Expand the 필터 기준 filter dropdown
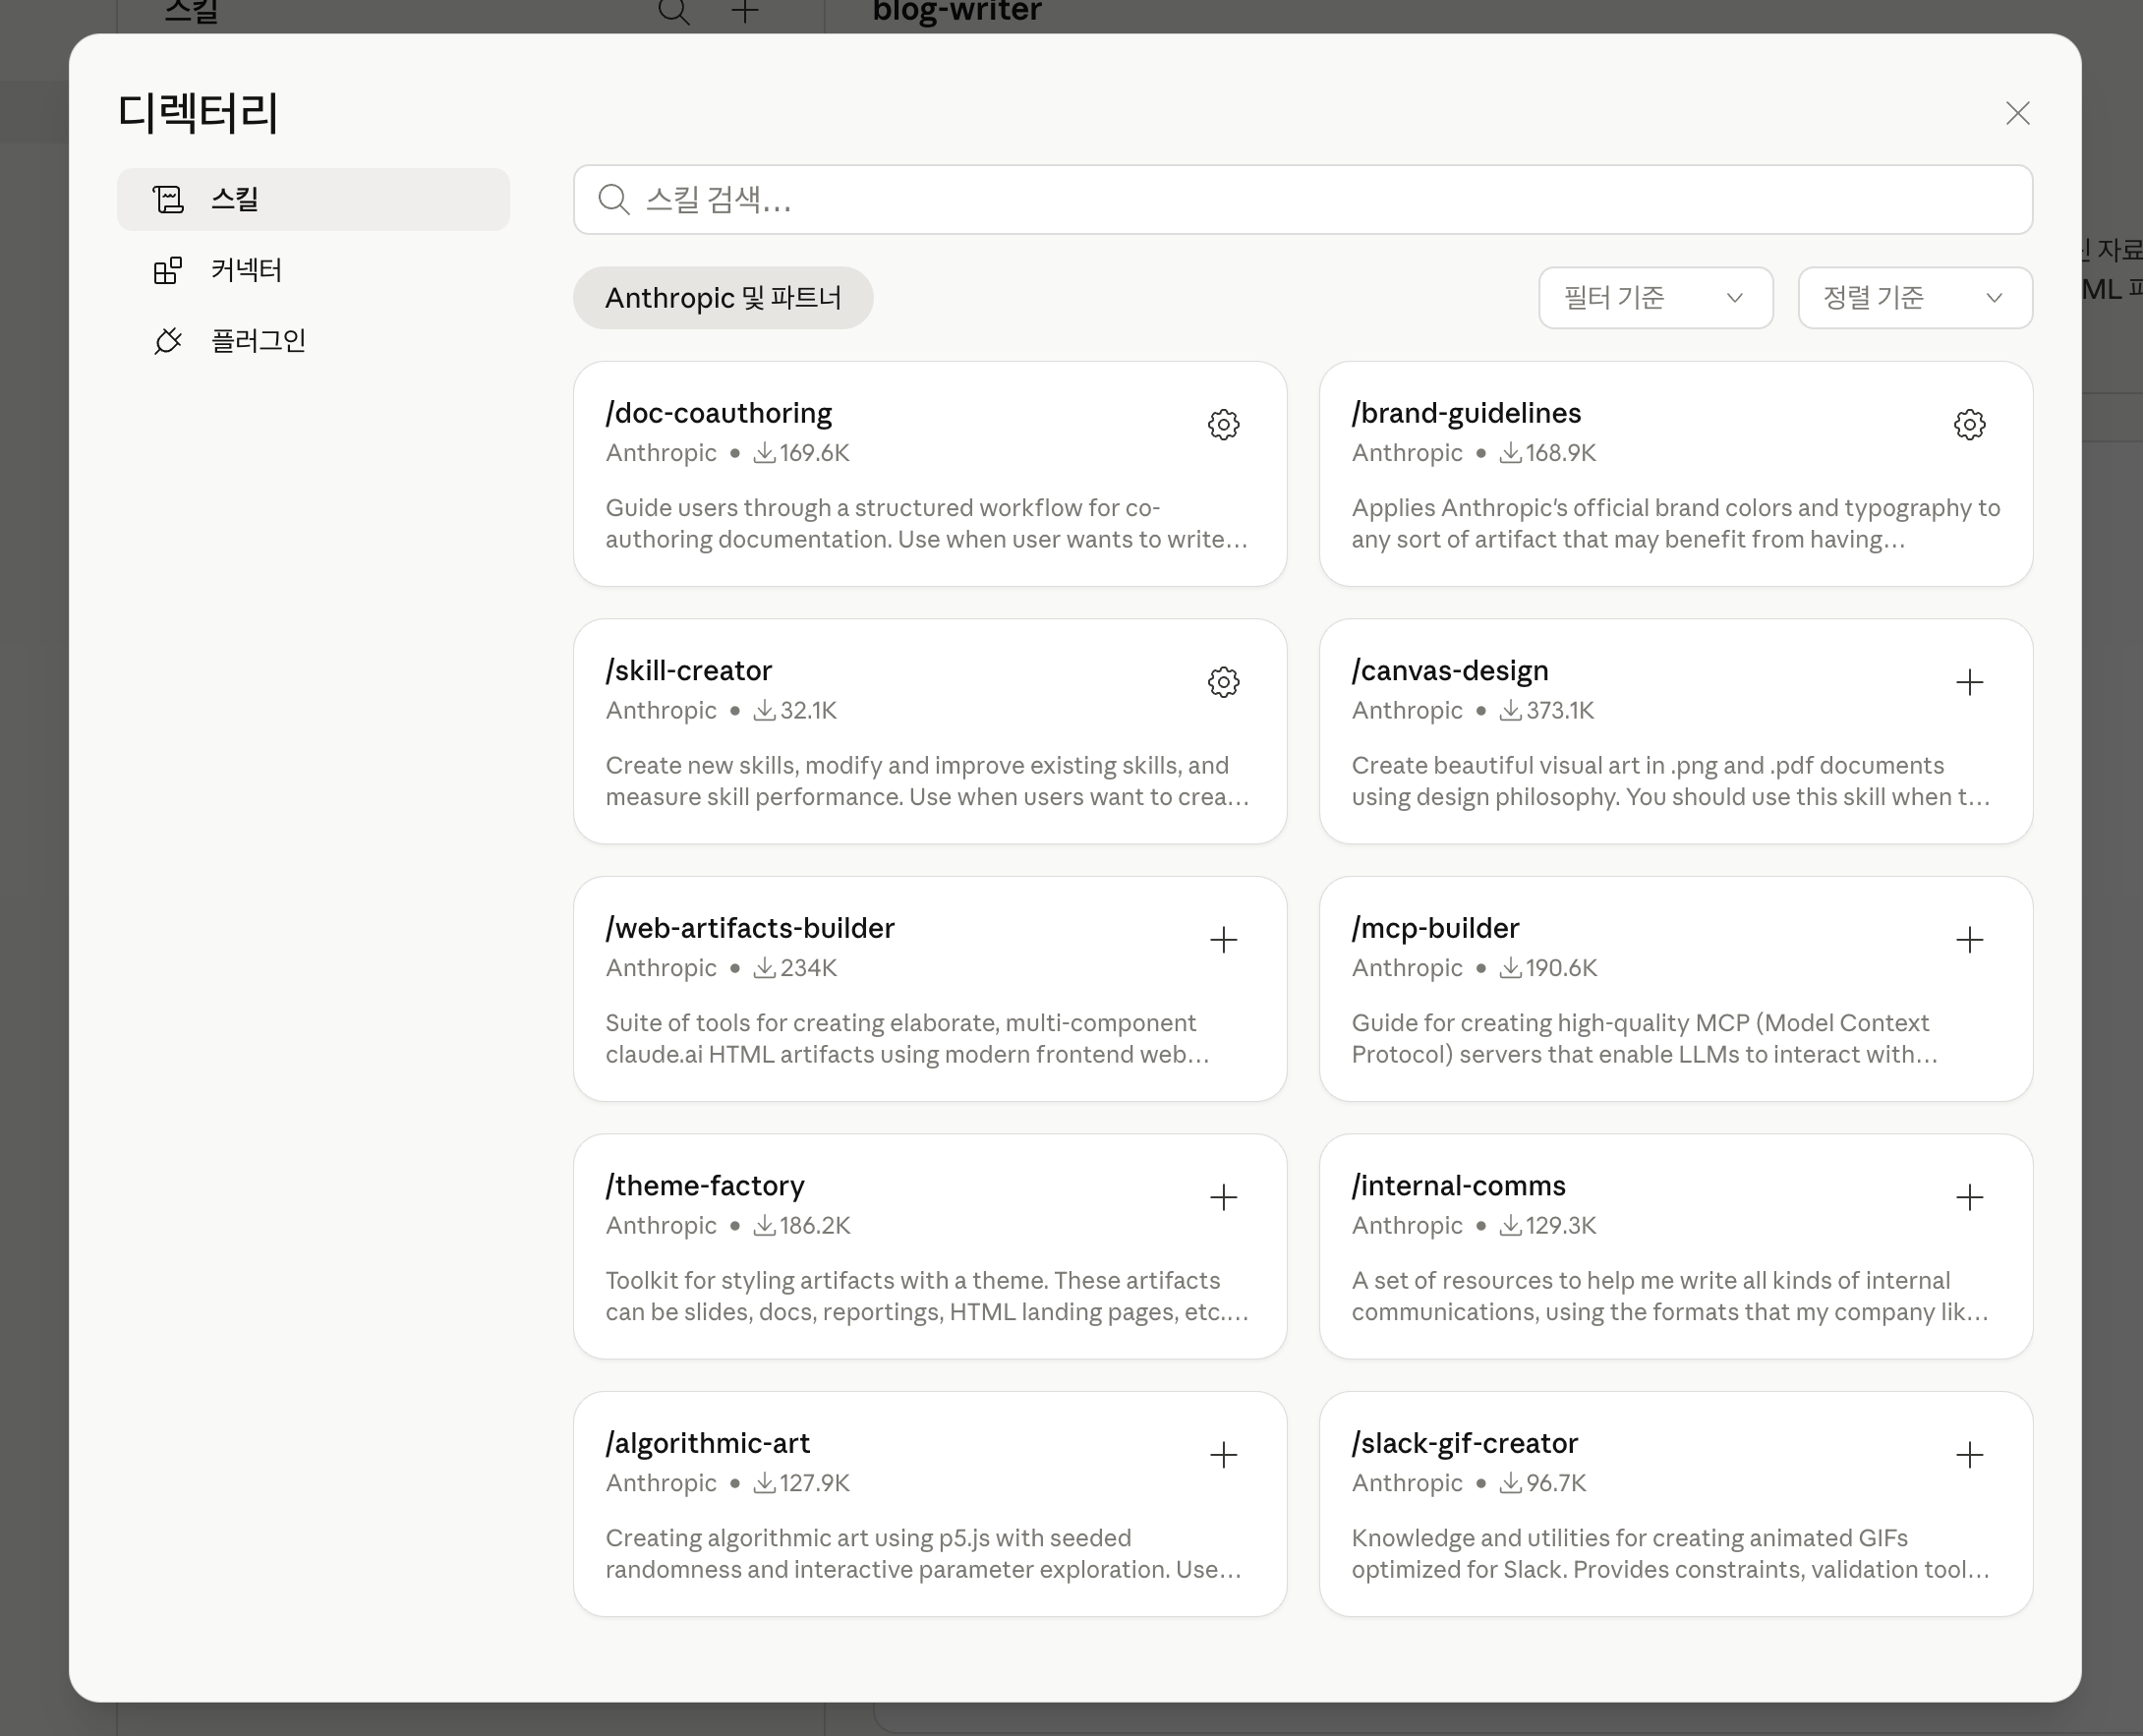Screen dimensions: 2143x1736 (1655, 298)
